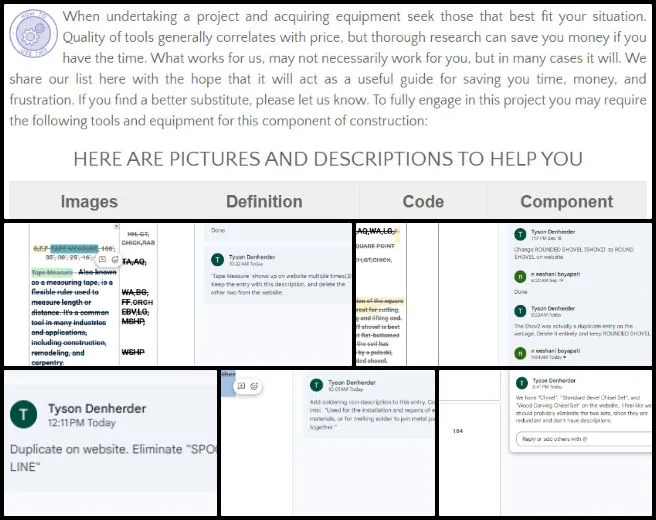Click the emoji reaction icon in the soldering iron panel
Image resolution: width=656 pixels, height=520 pixels.
pyautogui.click(x=254, y=386)
